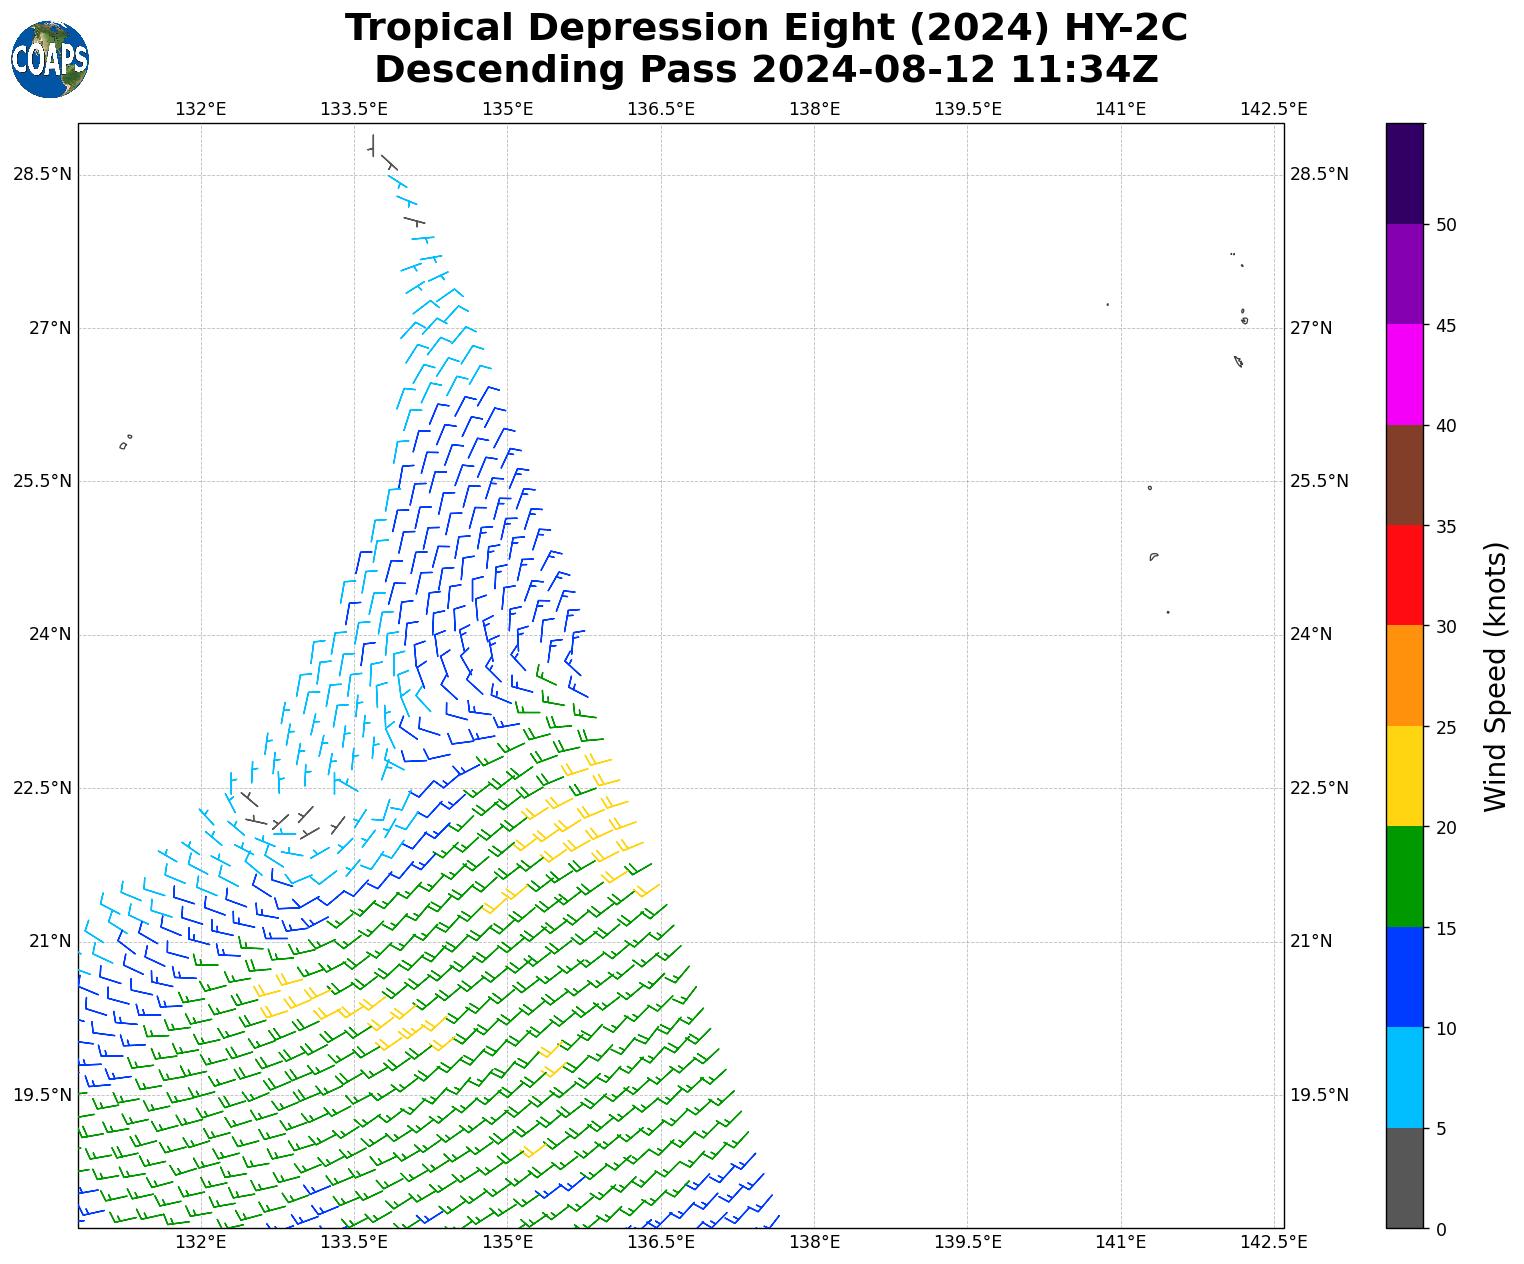Click the dark purple above-50 knots segment
This screenshot has height=1264, width=1524.
1404,173
